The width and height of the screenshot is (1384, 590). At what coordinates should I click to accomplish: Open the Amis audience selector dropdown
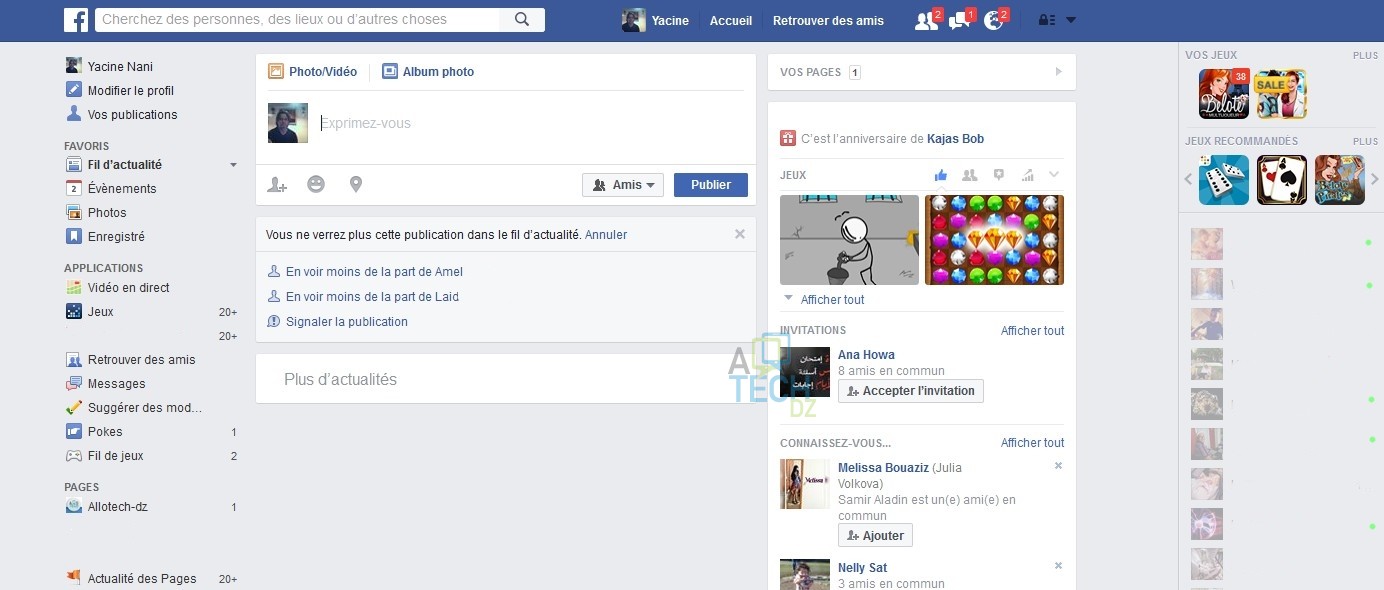click(x=623, y=184)
